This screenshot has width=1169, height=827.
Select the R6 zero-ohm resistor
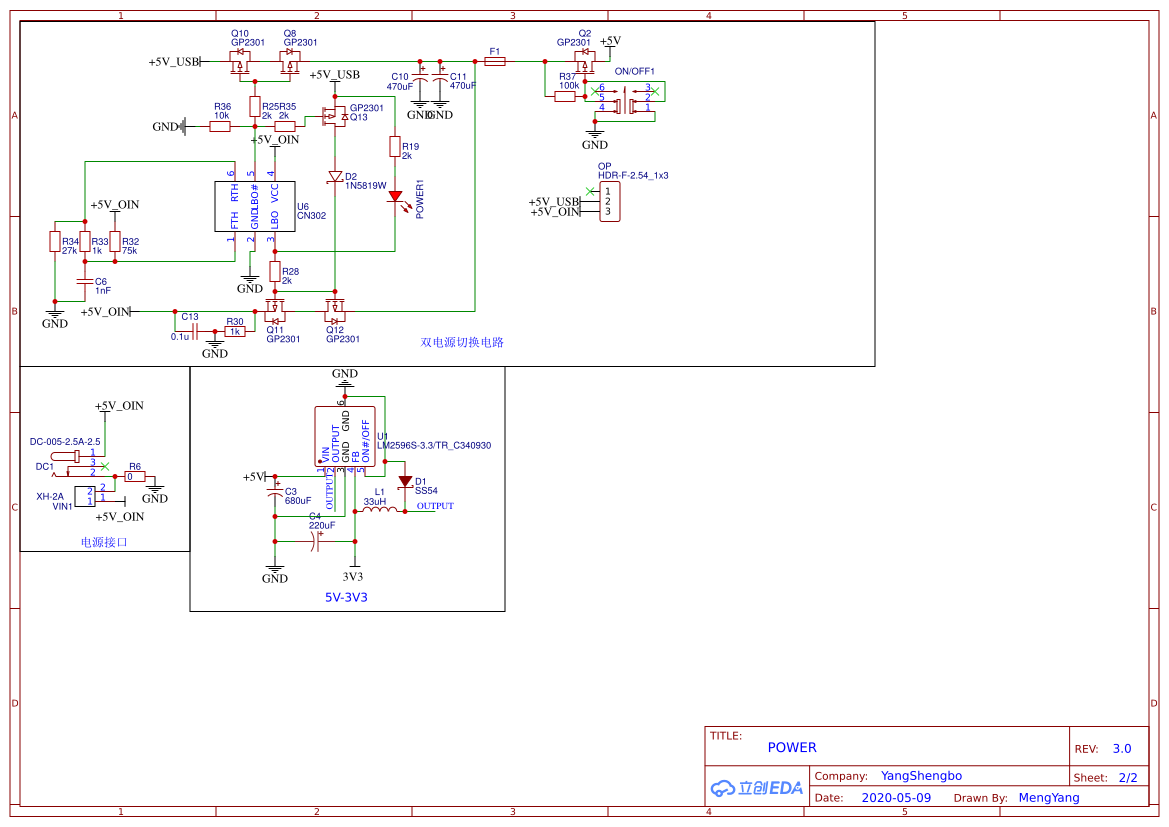pyautogui.click(x=135, y=476)
